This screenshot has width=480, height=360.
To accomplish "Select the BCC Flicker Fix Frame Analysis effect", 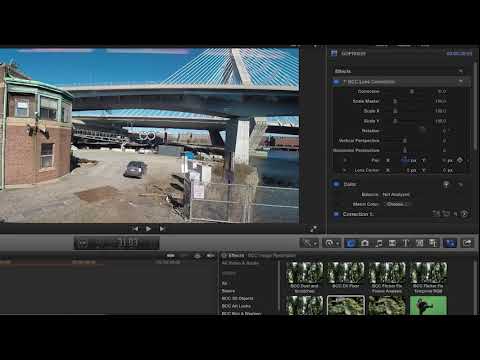I will click(x=387, y=277).
